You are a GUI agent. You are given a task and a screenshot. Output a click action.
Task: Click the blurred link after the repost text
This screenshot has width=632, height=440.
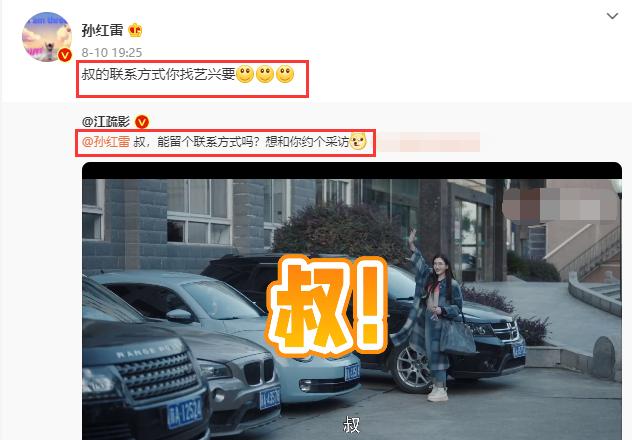click(x=429, y=142)
